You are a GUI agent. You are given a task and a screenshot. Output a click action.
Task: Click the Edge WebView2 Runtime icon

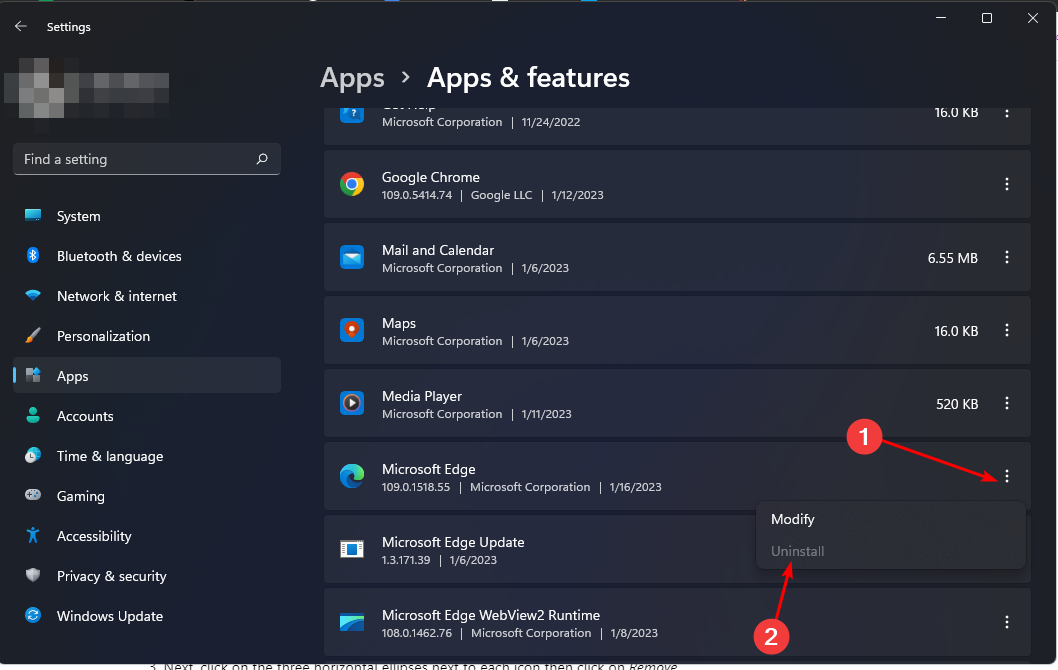pos(352,622)
